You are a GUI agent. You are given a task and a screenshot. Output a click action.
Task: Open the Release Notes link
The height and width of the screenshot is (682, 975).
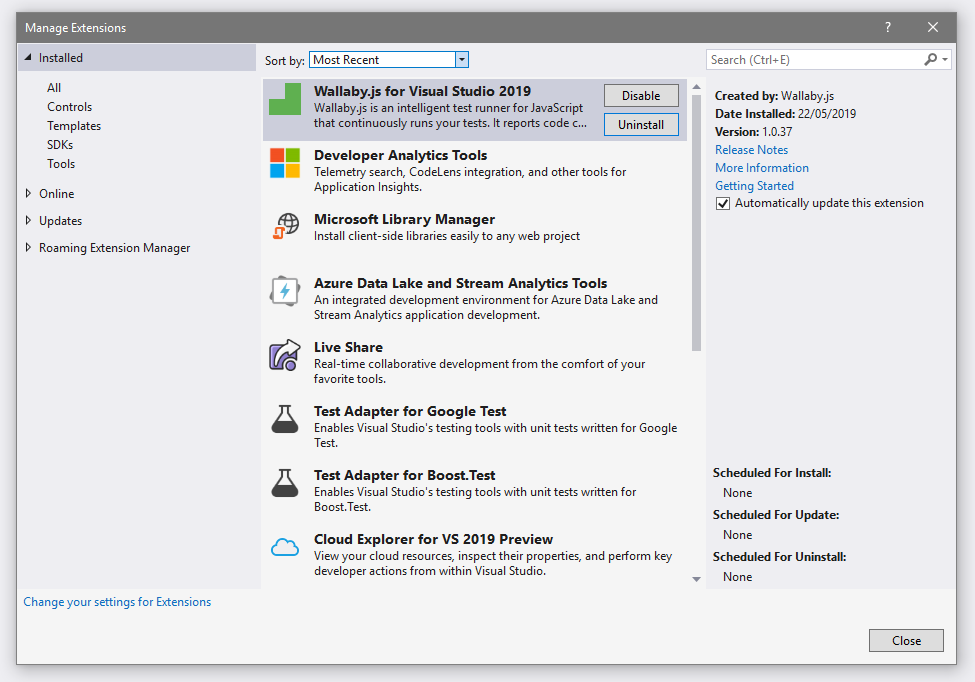(751, 150)
